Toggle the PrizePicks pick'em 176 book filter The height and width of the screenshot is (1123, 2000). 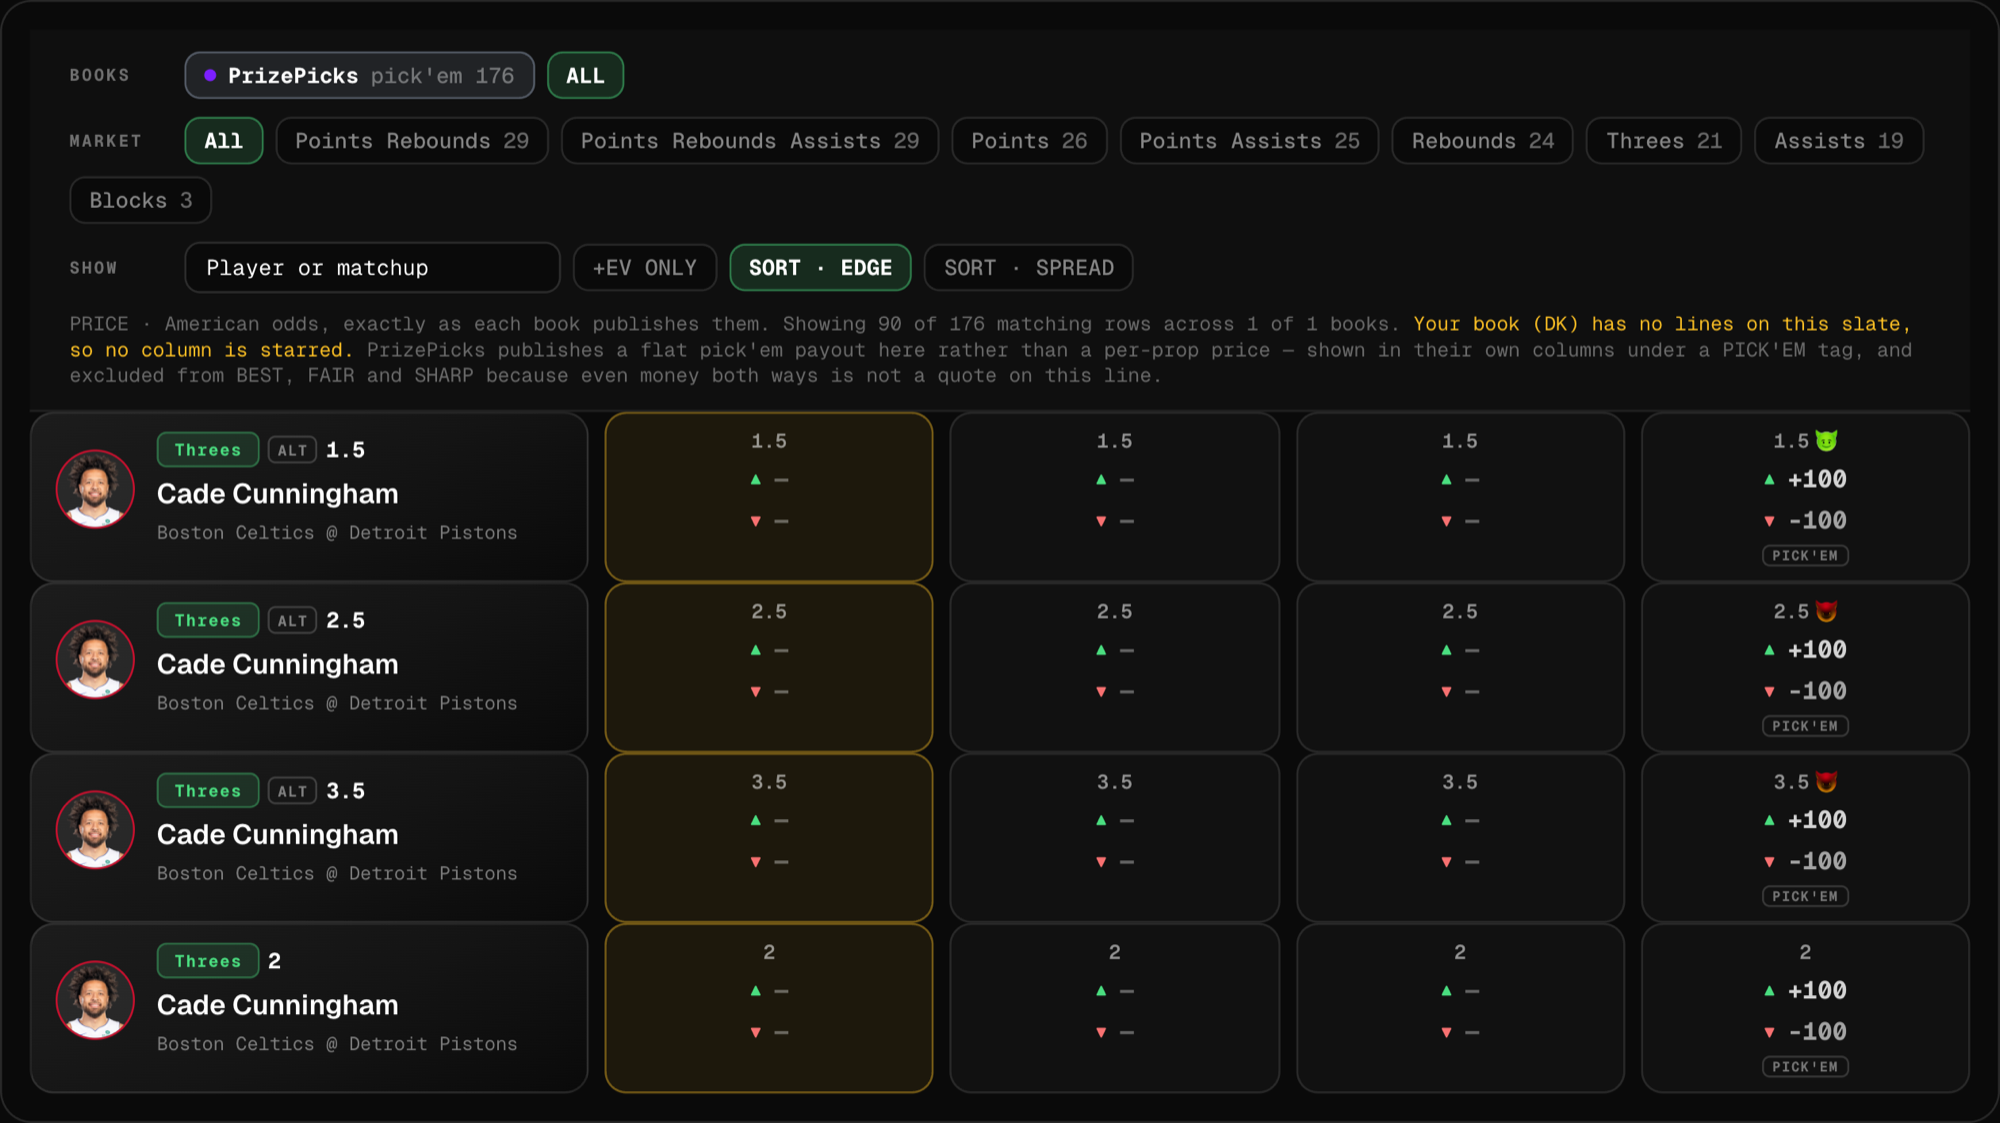coord(360,76)
